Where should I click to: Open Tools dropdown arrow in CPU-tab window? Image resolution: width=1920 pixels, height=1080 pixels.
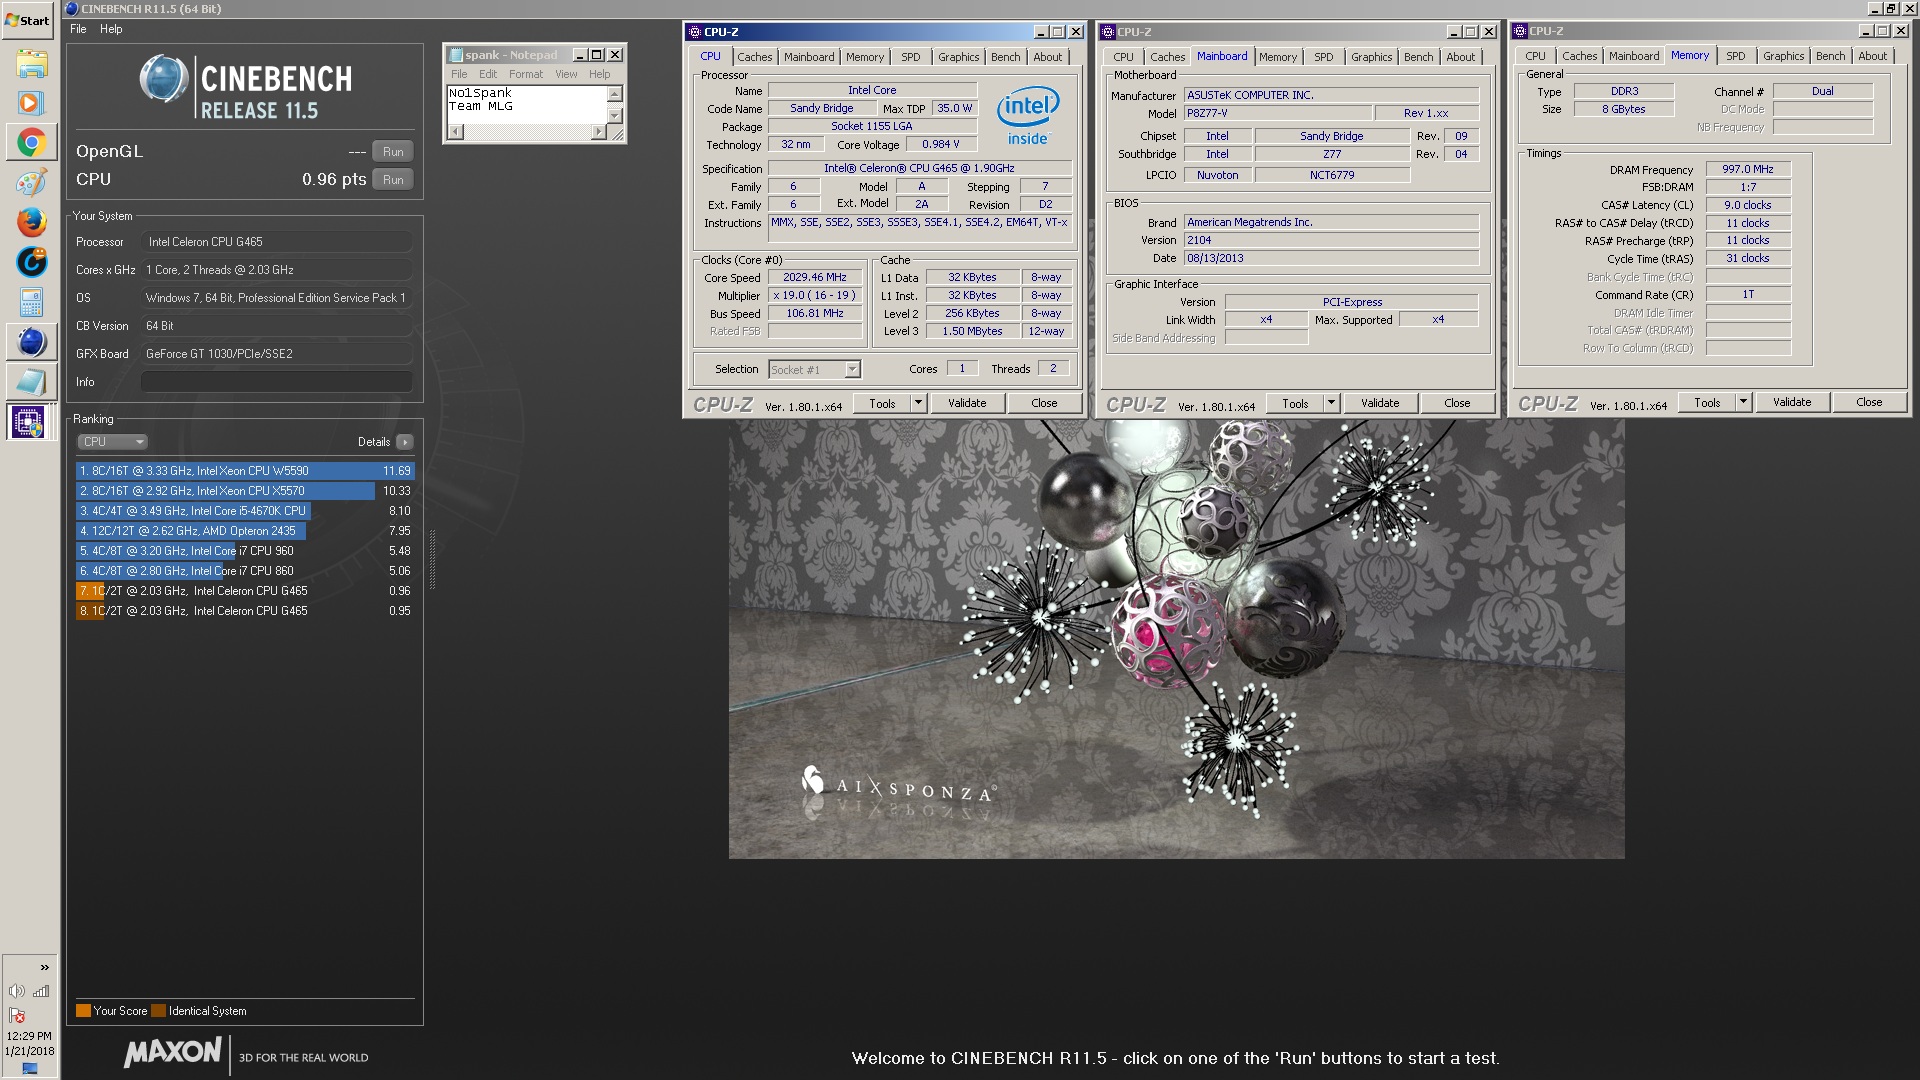pos(918,403)
